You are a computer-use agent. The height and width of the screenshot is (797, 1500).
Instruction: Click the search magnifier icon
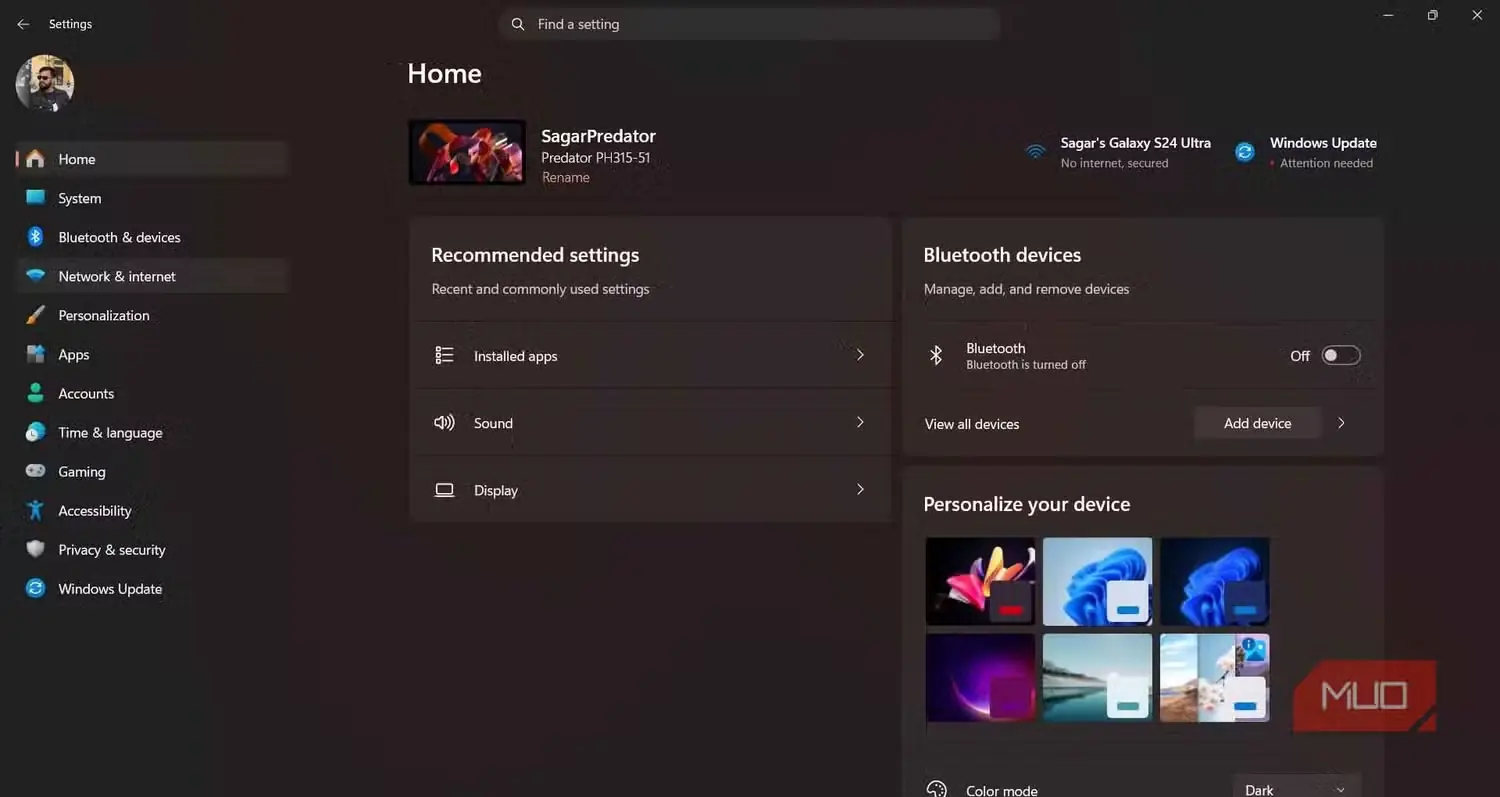point(518,24)
